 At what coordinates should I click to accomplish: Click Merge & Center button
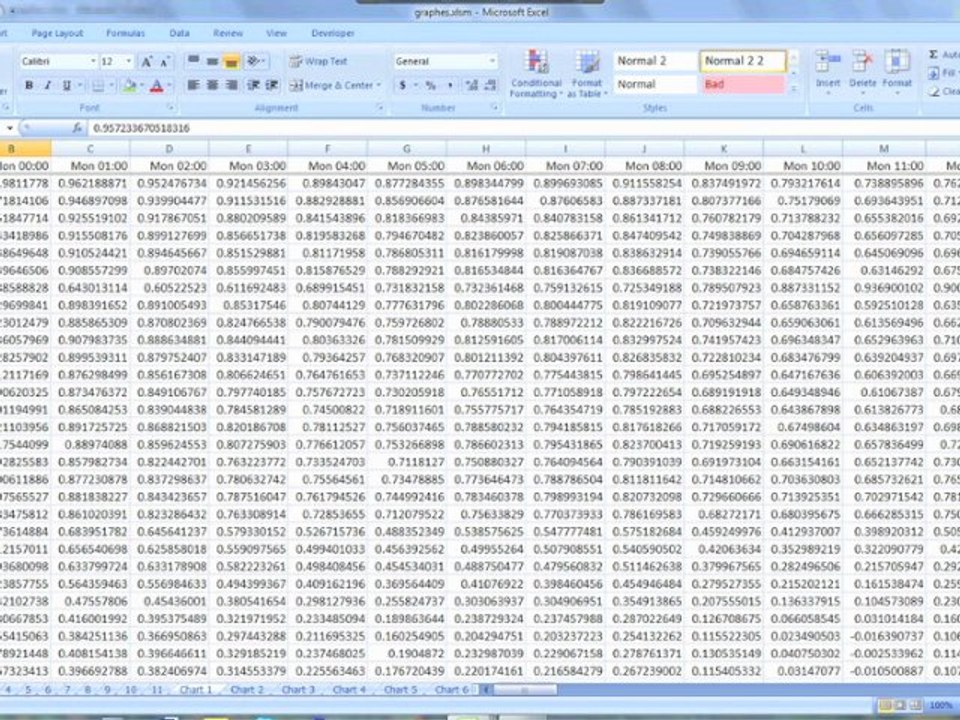click(331, 85)
